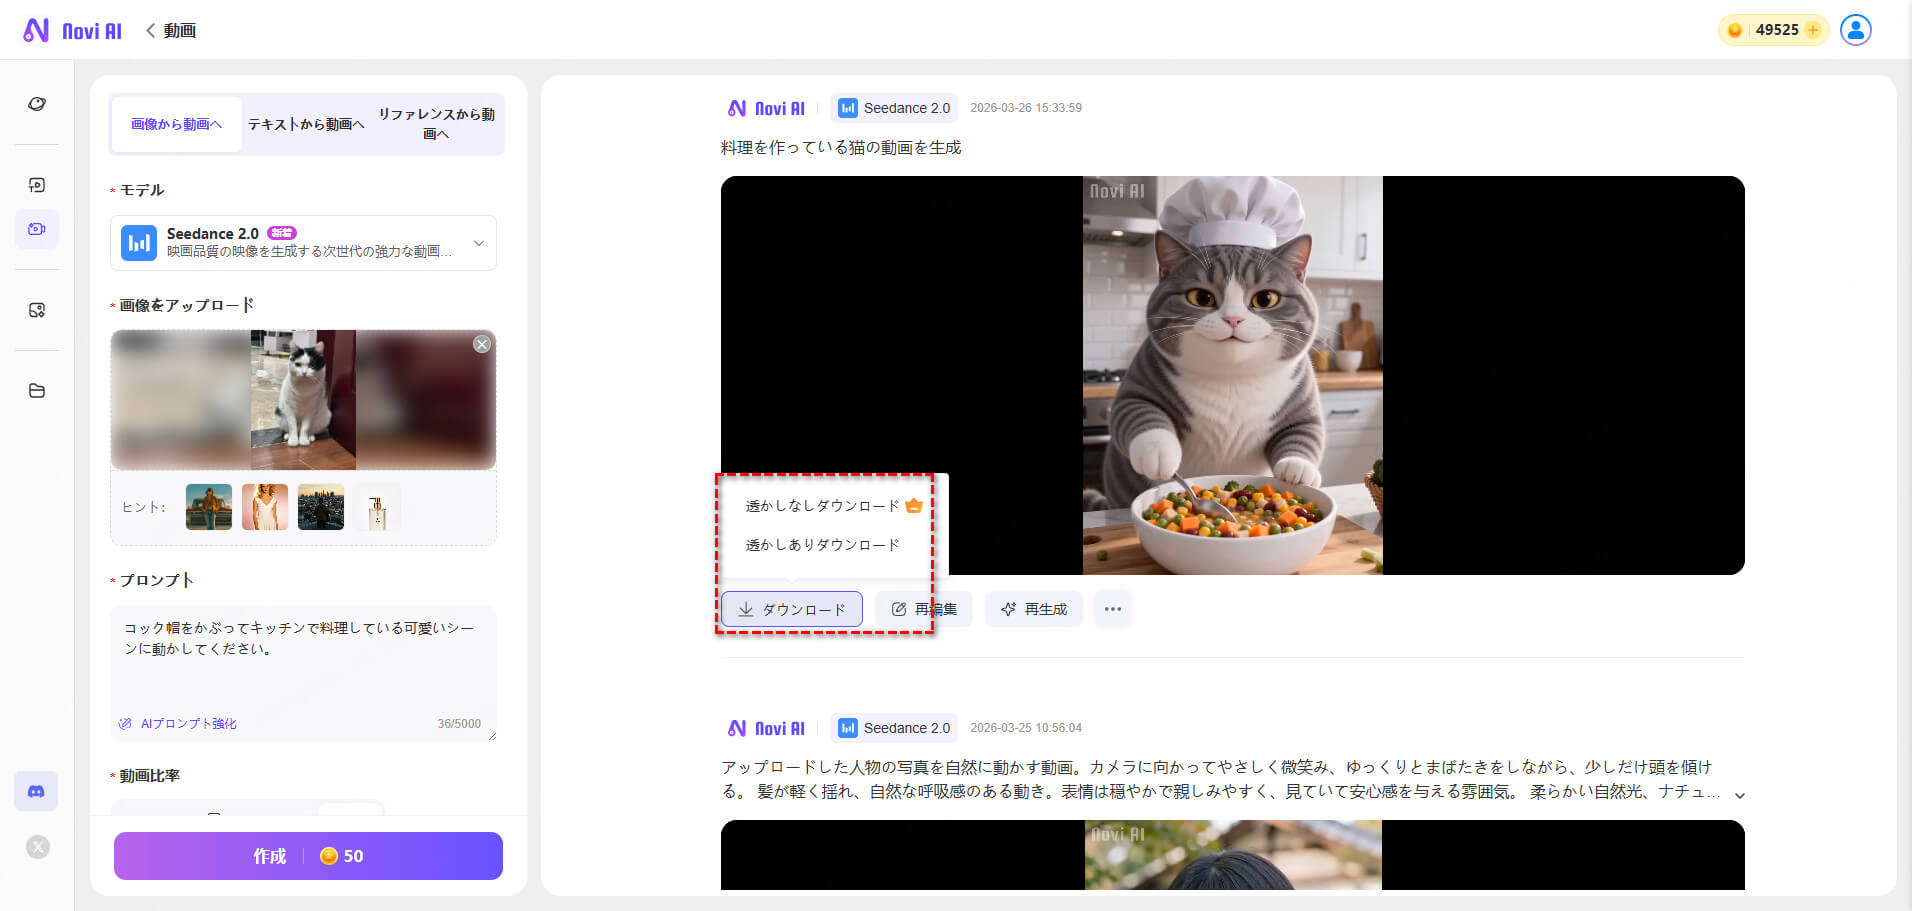Select the globe explore icon at sidebar top
1912x911 pixels.
click(37, 104)
